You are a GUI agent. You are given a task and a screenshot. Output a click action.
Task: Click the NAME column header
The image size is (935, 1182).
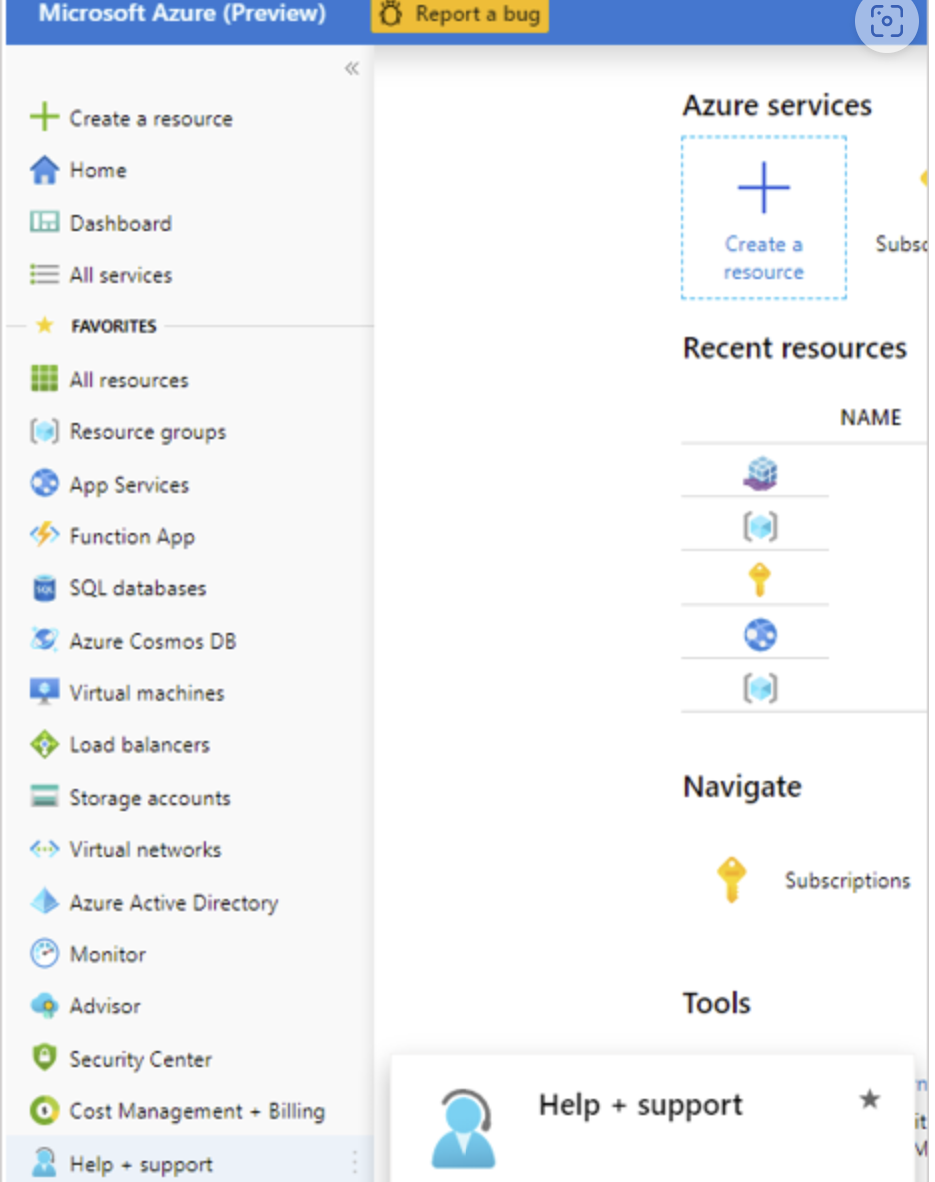[x=871, y=417]
